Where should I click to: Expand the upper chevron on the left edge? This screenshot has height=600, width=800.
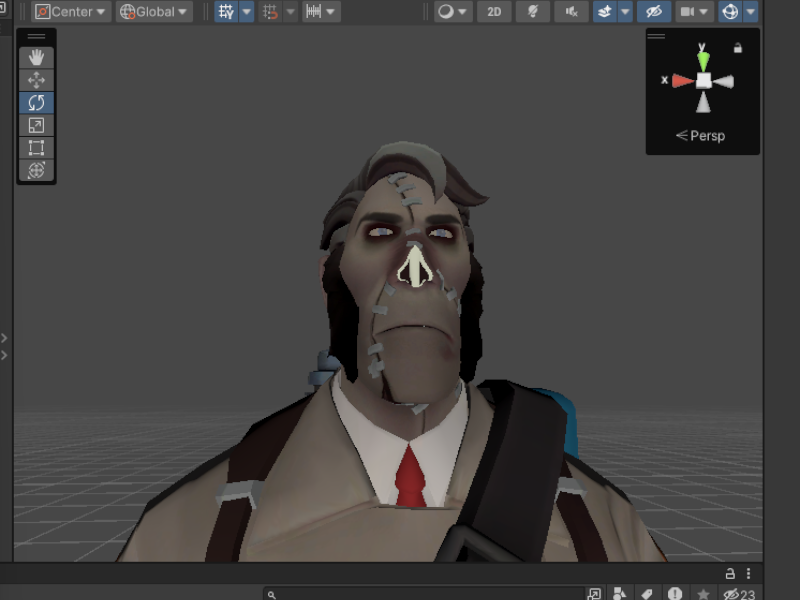[4, 338]
